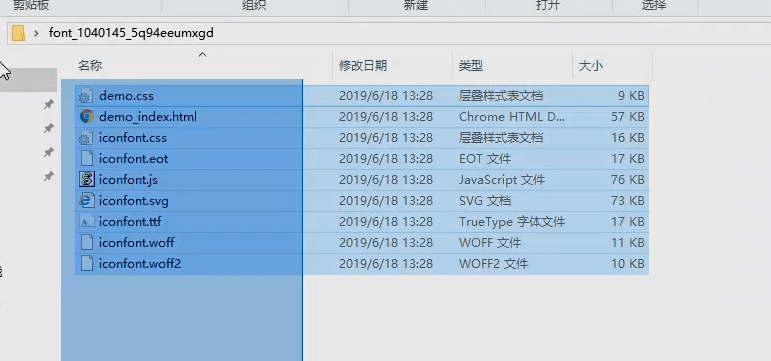Click the WOFF 文件 type cell
The height and width of the screenshot is (361, 771).
490,243
